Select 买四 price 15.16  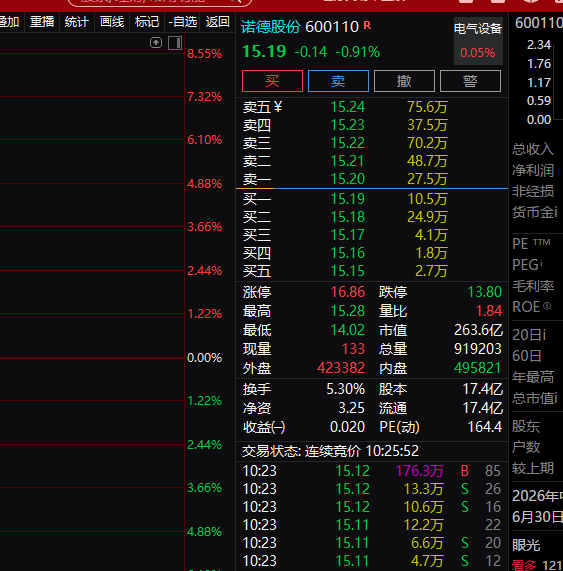pos(347,253)
